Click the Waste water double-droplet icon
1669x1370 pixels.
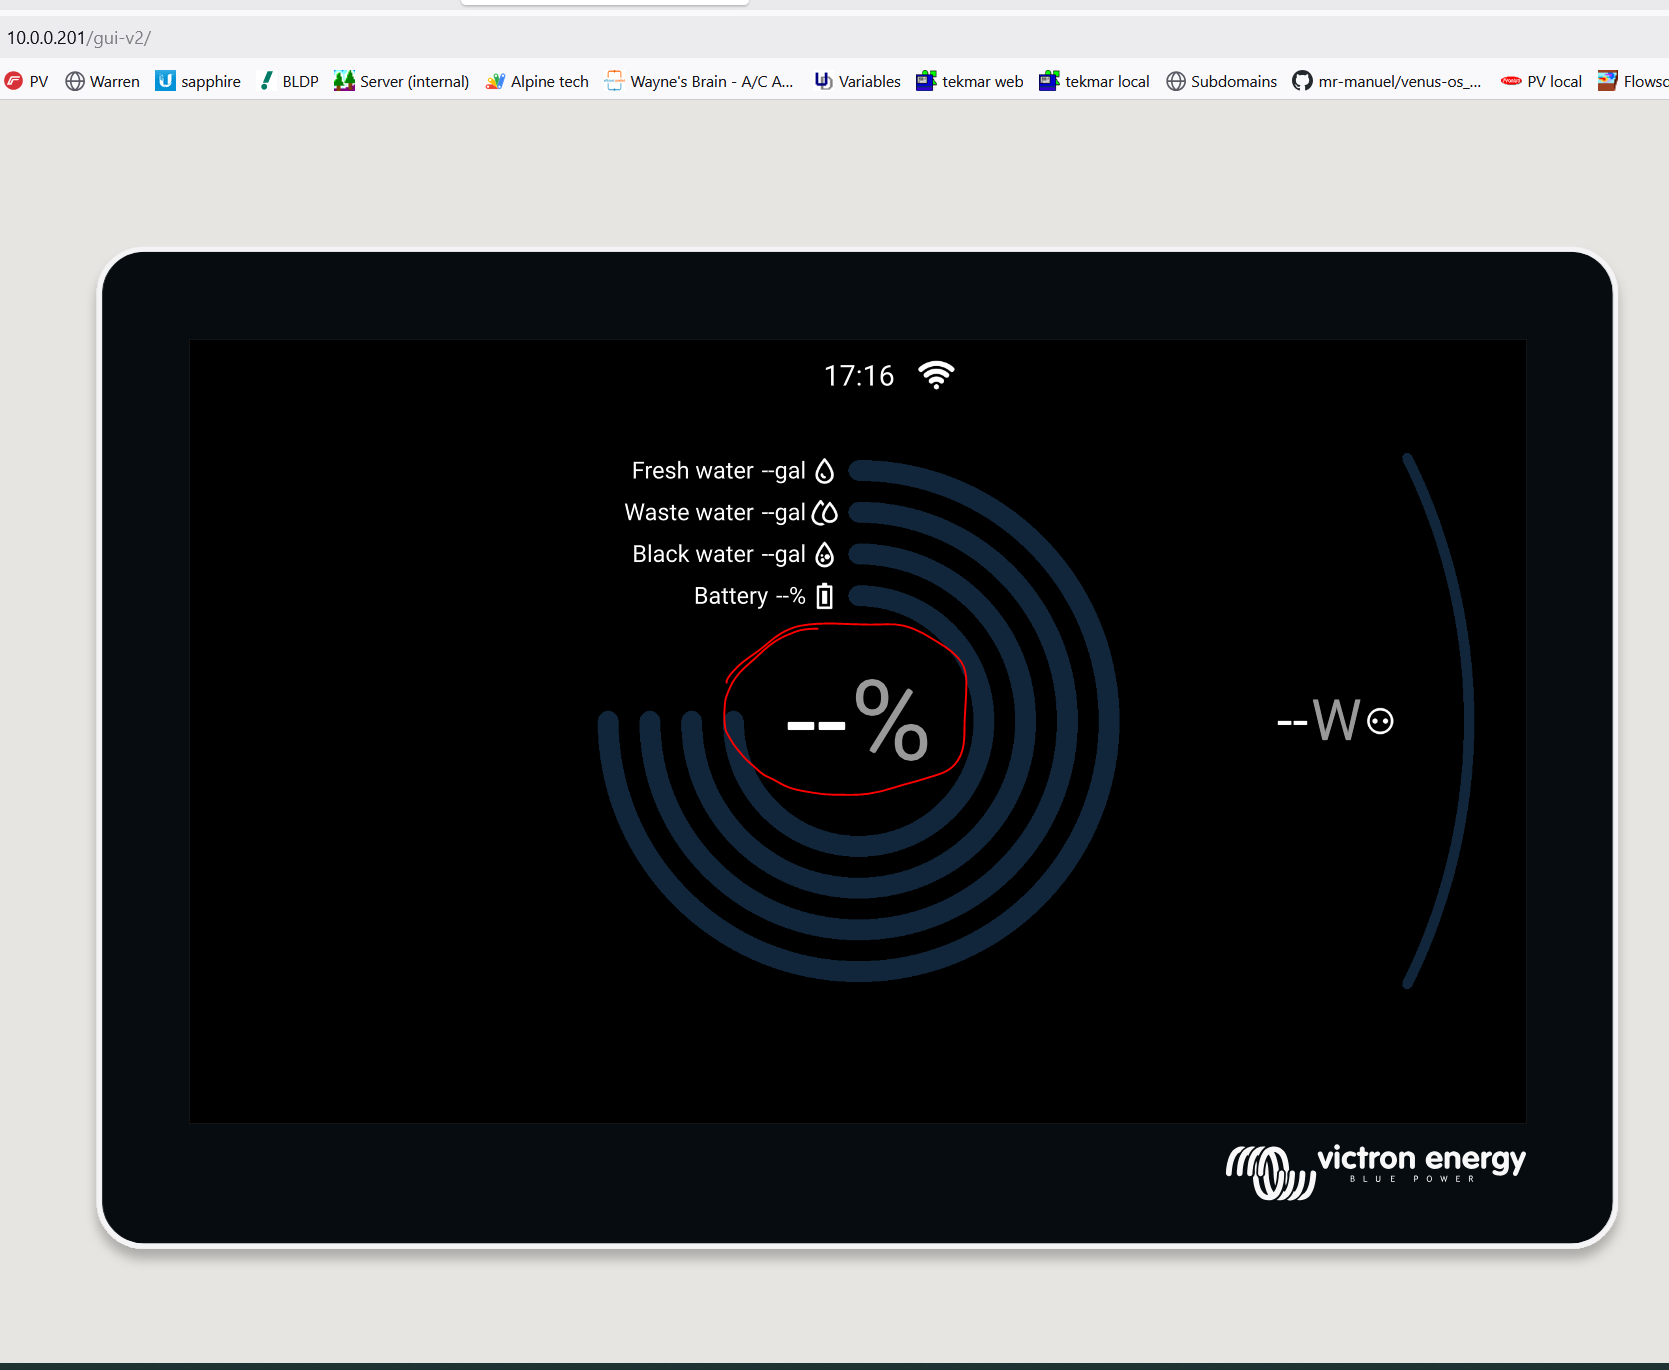coord(825,513)
